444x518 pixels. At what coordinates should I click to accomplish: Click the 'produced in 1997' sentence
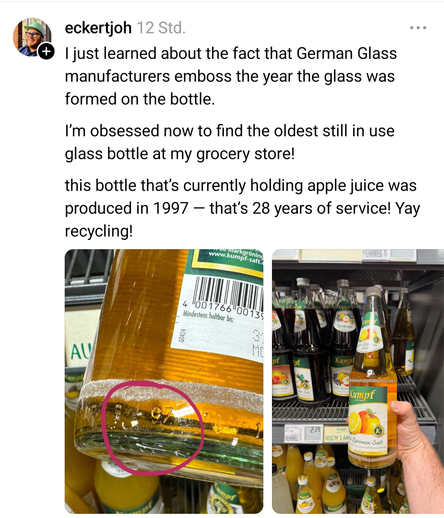pyautogui.click(x=242, y=208)
